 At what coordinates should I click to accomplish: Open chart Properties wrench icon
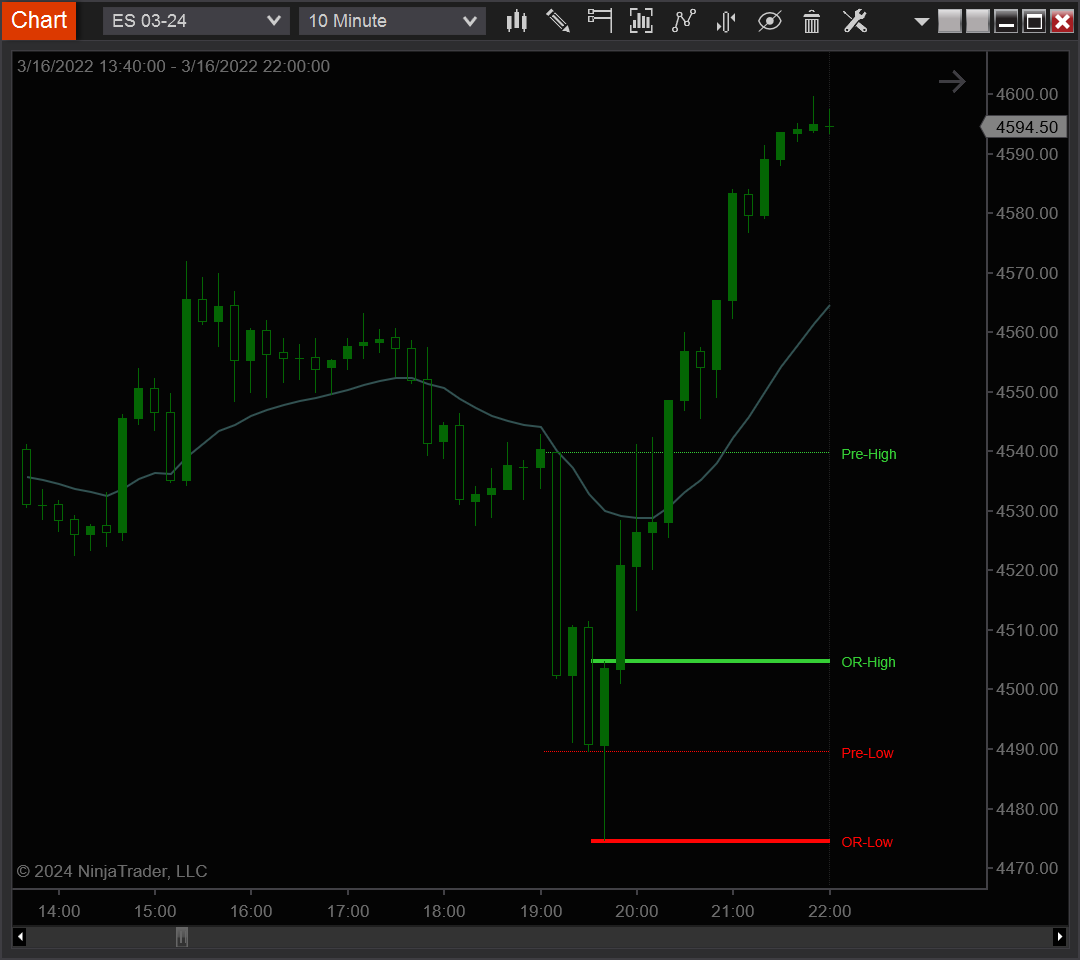[855, 21]
